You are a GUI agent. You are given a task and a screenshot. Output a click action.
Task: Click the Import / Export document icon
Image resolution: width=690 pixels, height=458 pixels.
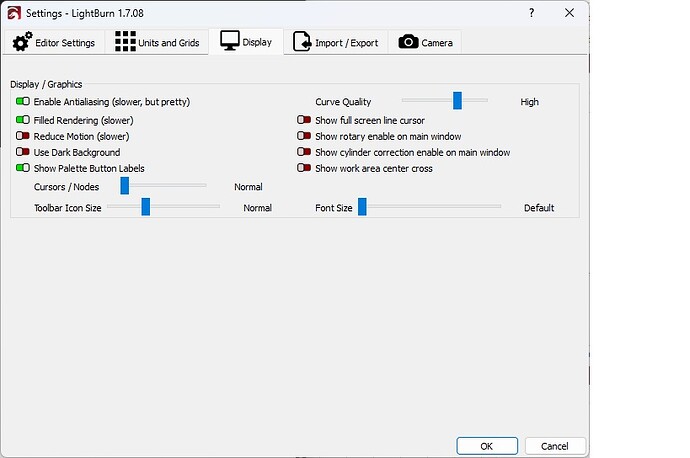coord(300,42)
